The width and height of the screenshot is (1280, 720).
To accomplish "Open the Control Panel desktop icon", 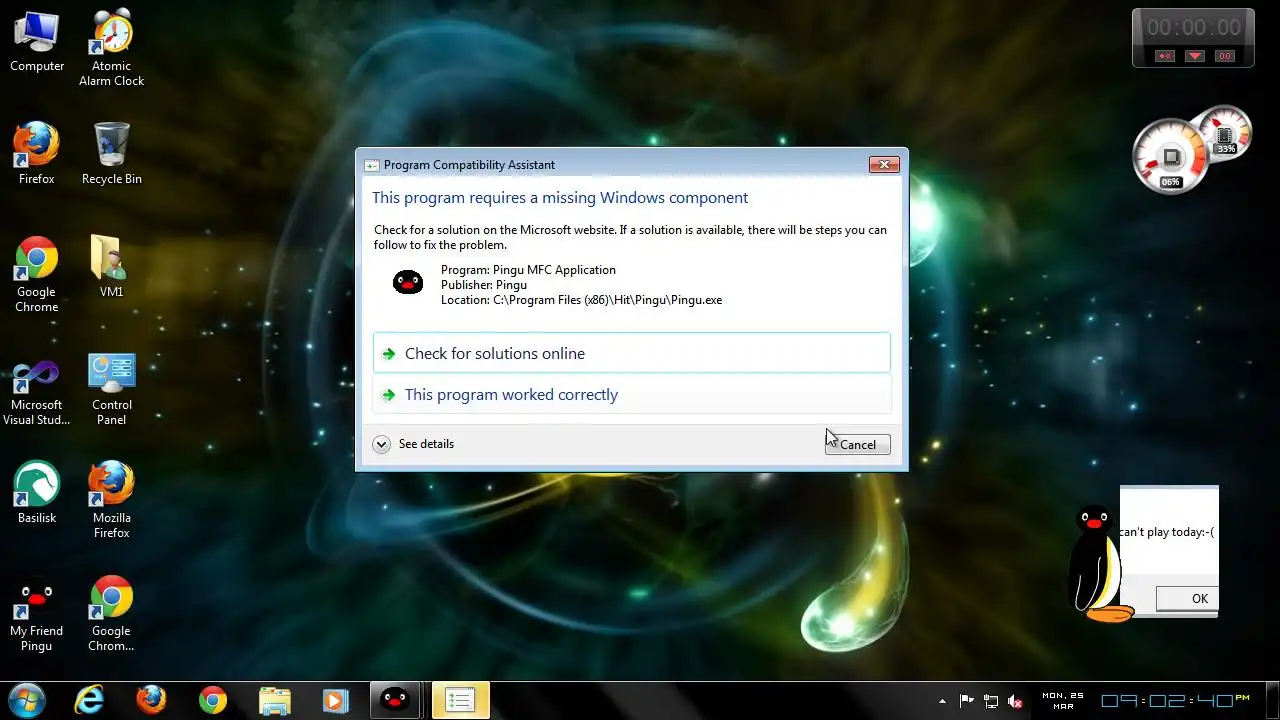I will [x=112, y=388].
